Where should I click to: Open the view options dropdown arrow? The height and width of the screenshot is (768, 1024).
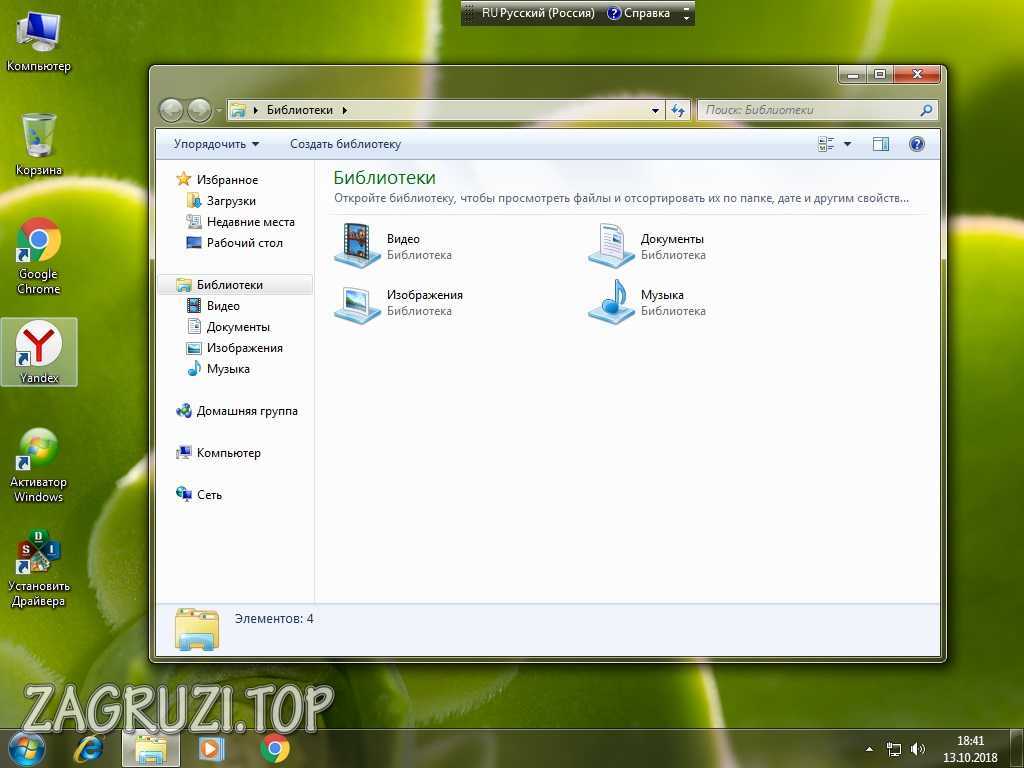(848, 144)
